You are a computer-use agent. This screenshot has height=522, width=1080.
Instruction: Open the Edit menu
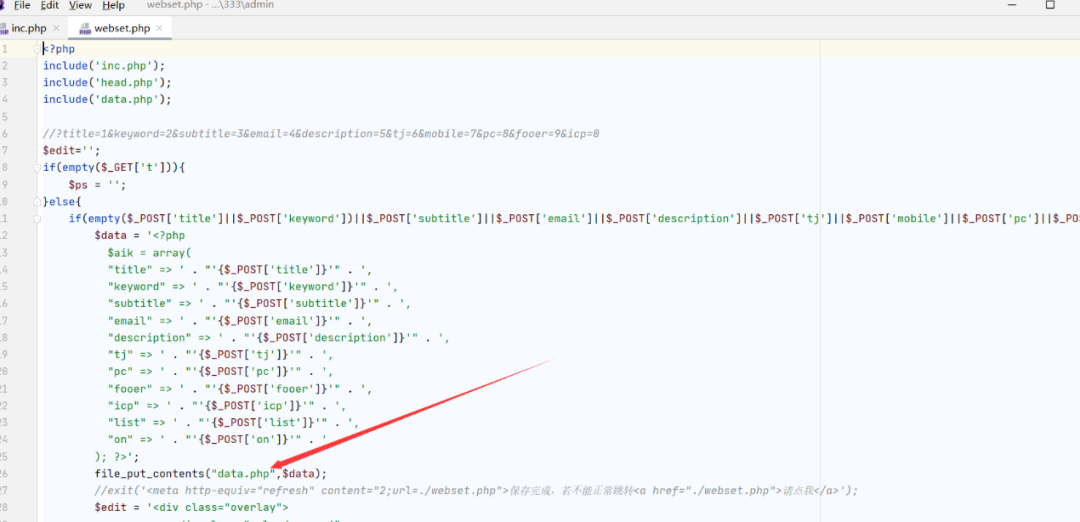[50, 6]
